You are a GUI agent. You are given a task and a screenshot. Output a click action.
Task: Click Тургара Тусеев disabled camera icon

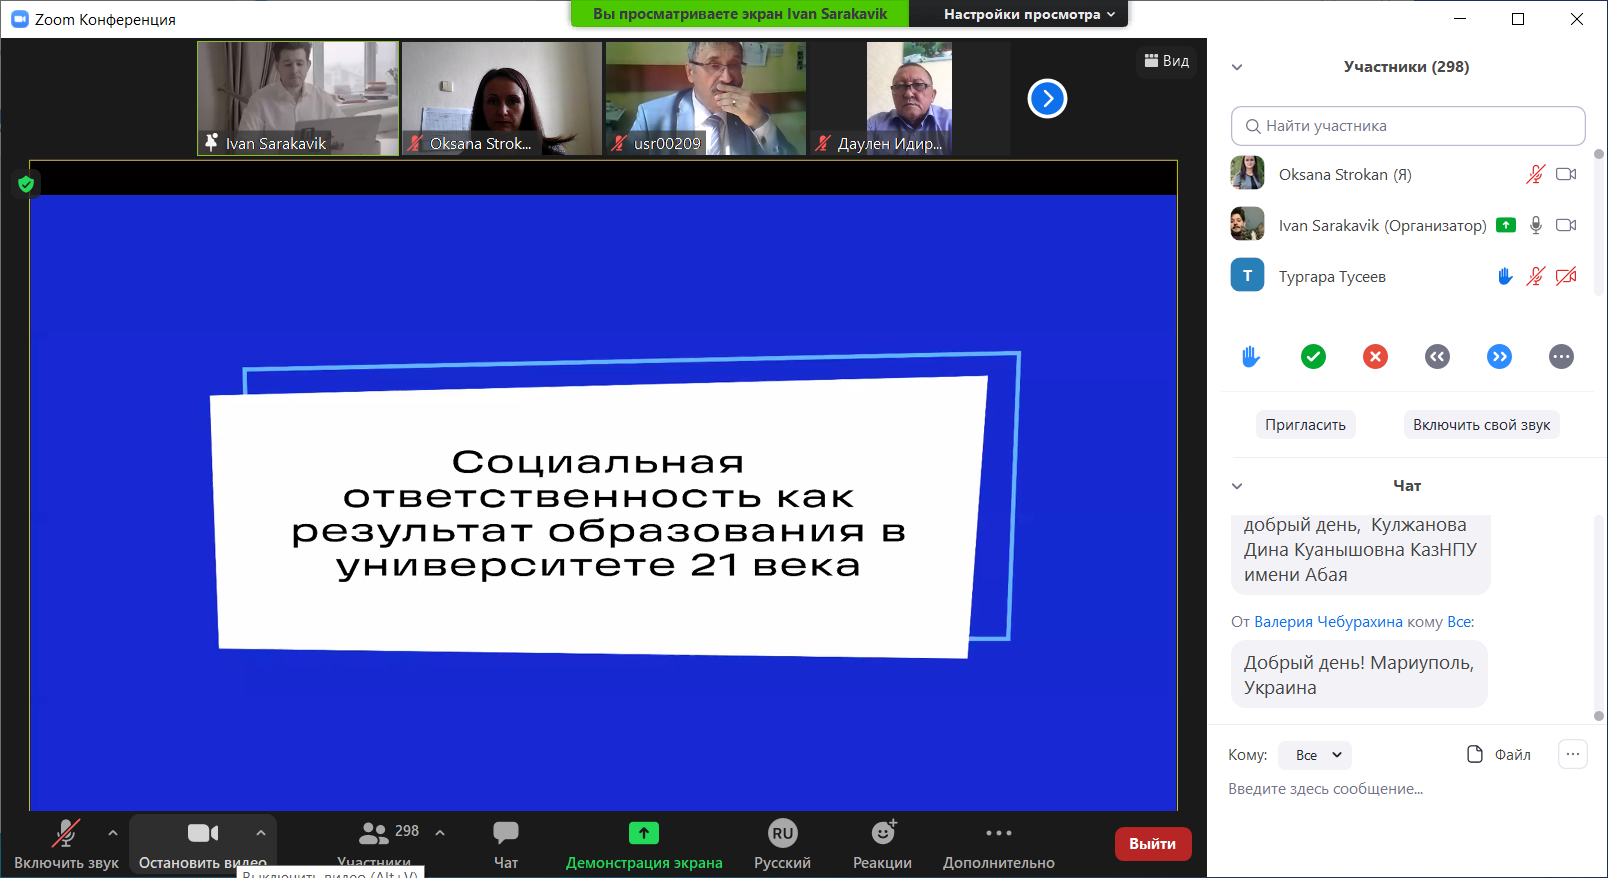point(1566,276)
